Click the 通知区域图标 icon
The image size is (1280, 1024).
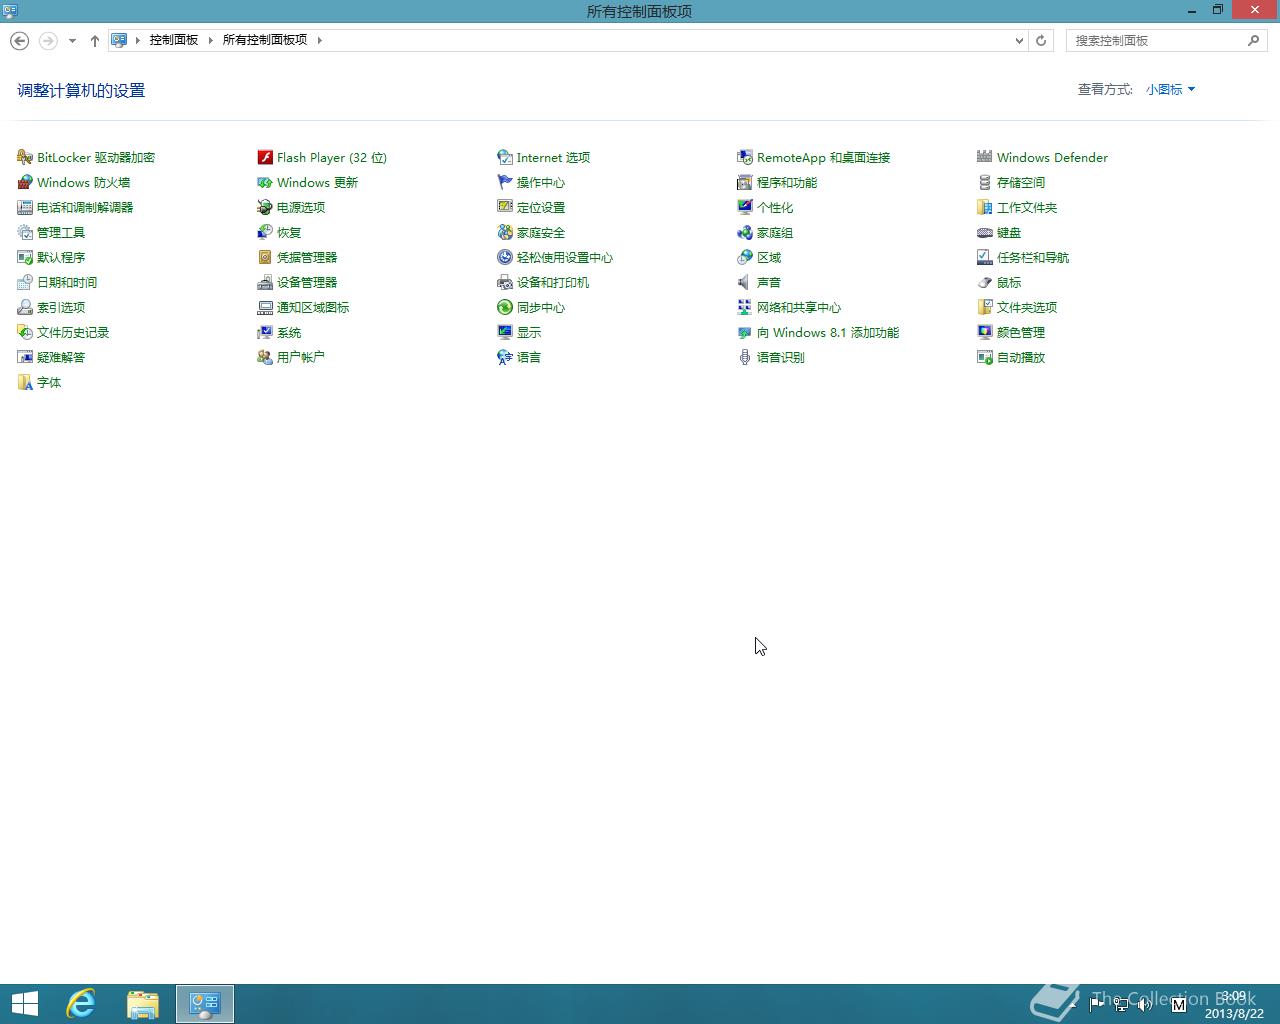[x=265, y=307]
